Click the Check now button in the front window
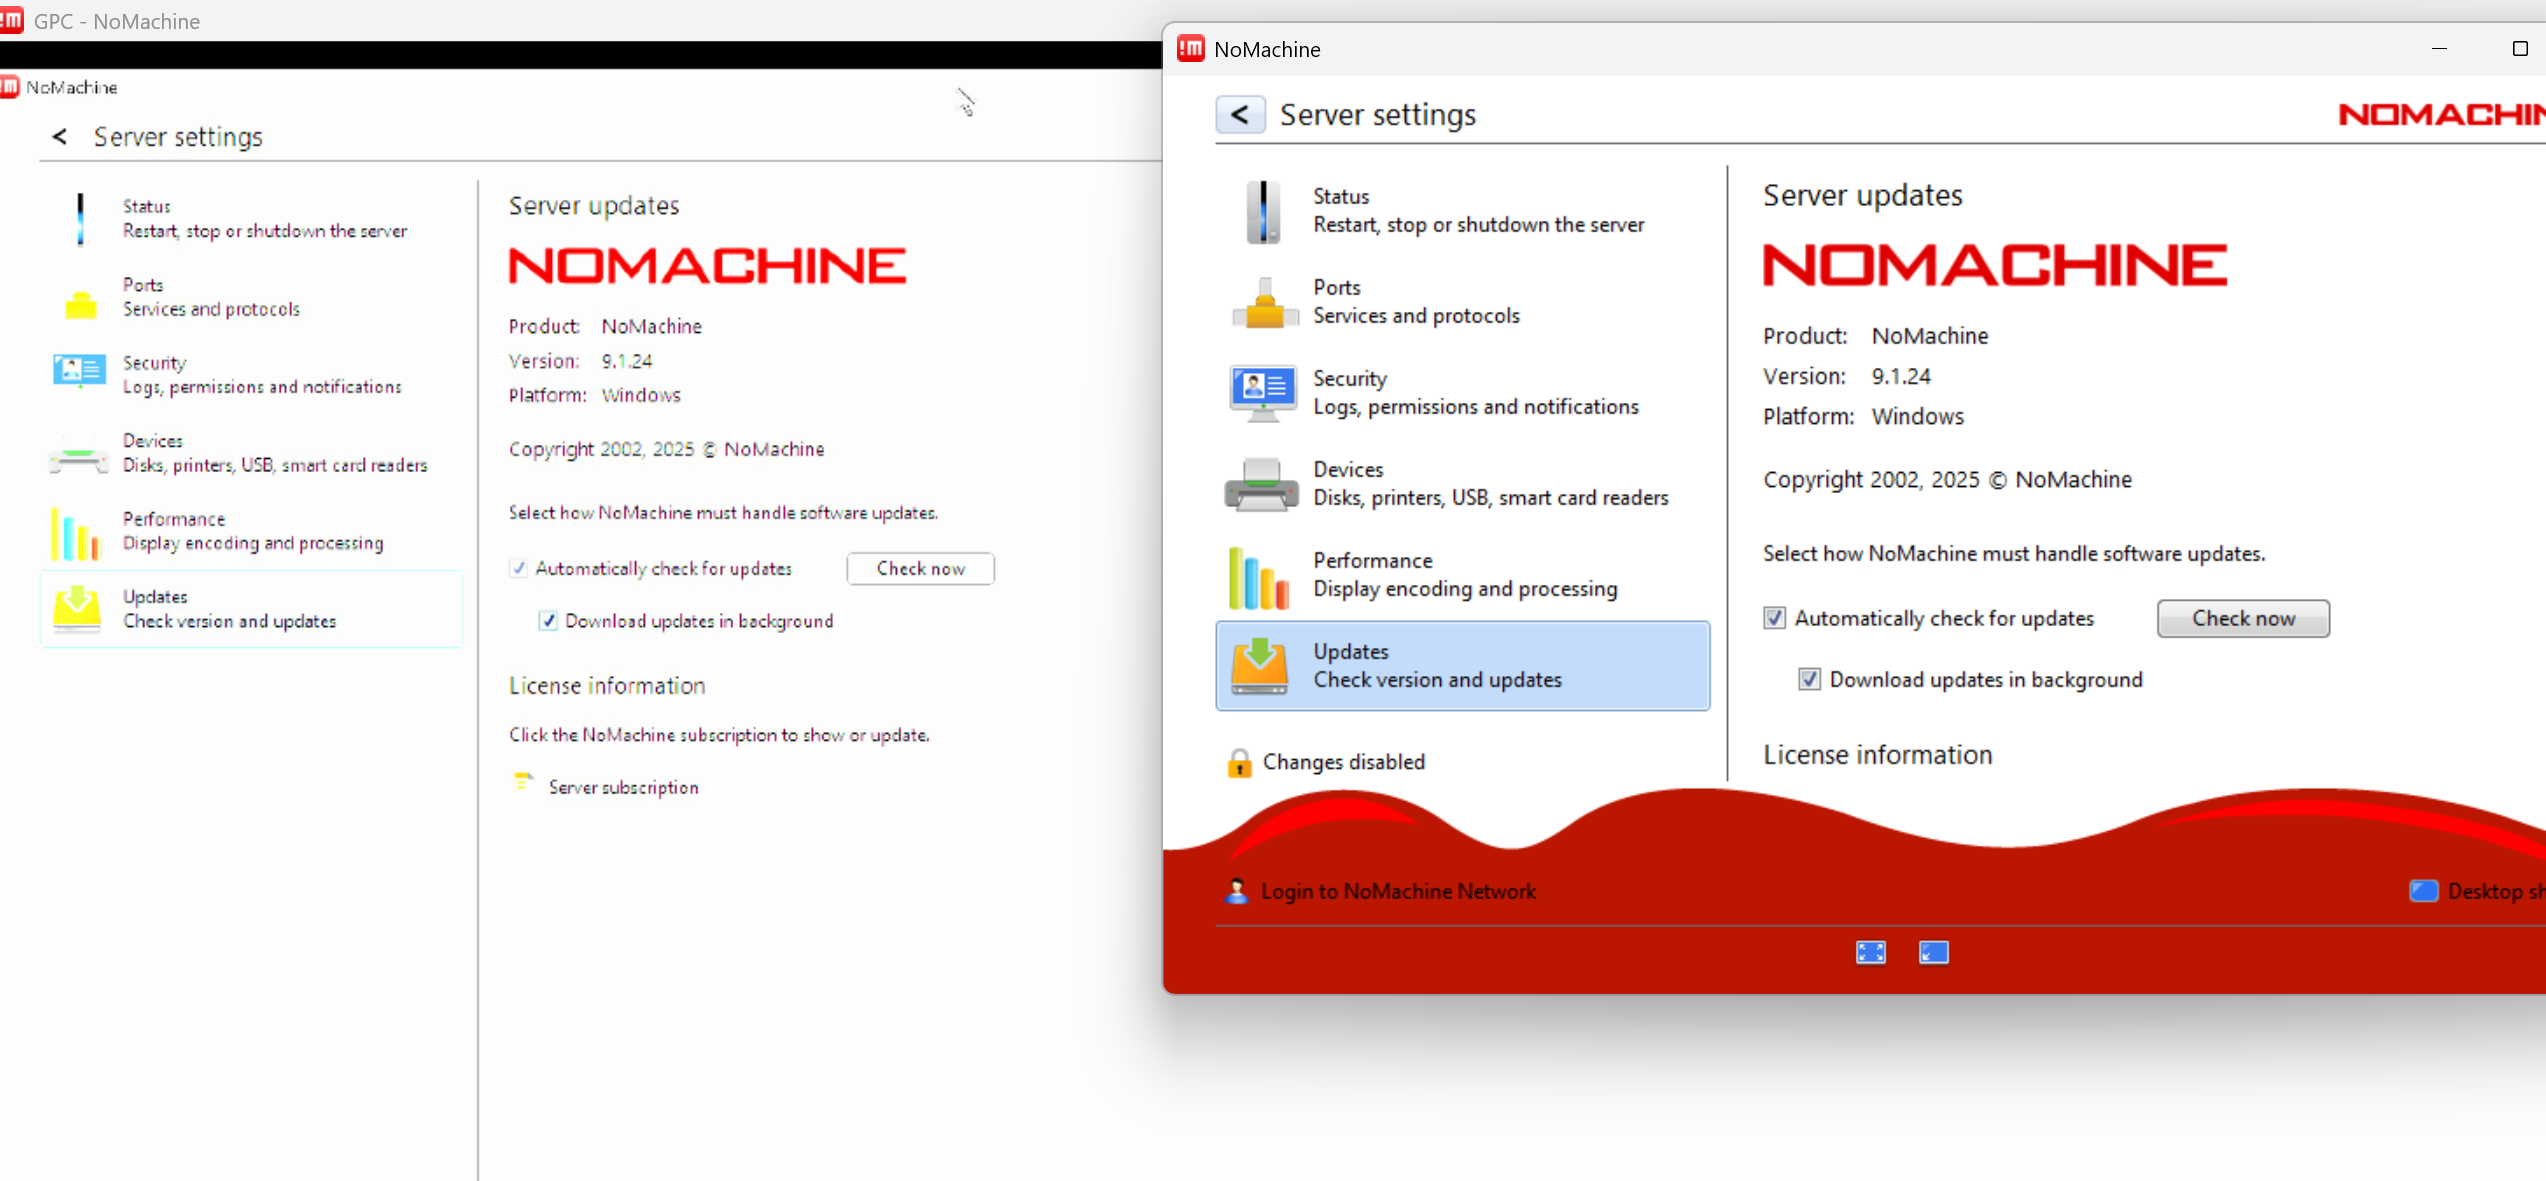The image size is (2546, 1181). [2243, 619]
